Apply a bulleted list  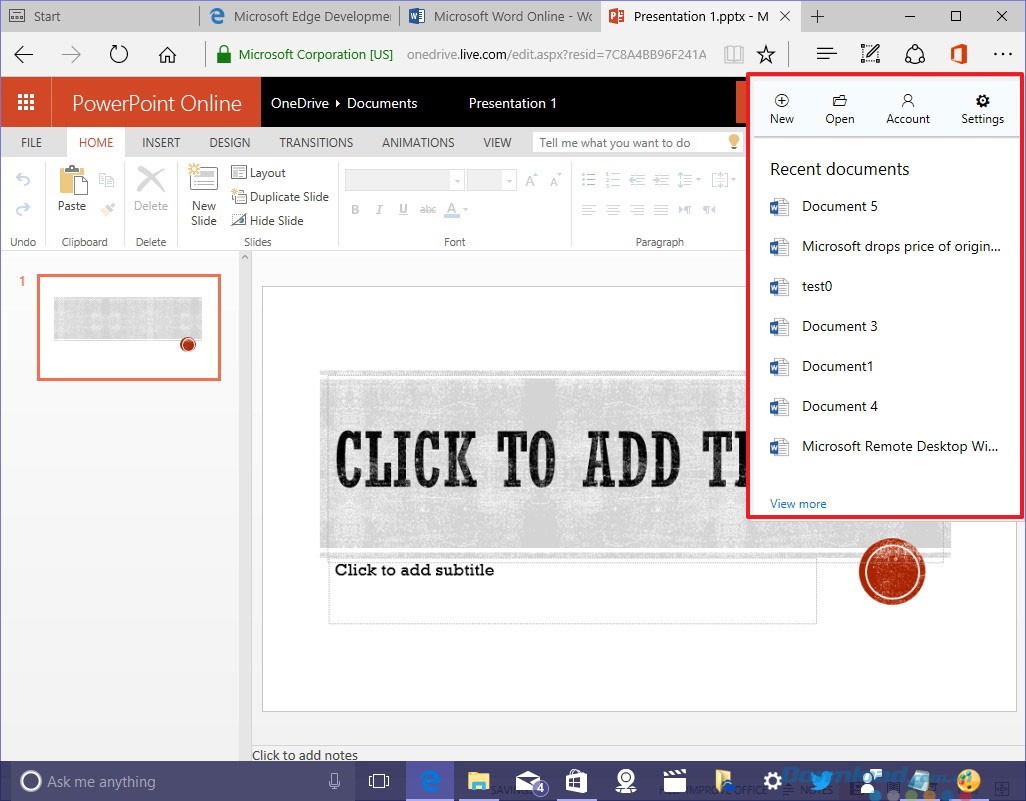pos(589,177)
